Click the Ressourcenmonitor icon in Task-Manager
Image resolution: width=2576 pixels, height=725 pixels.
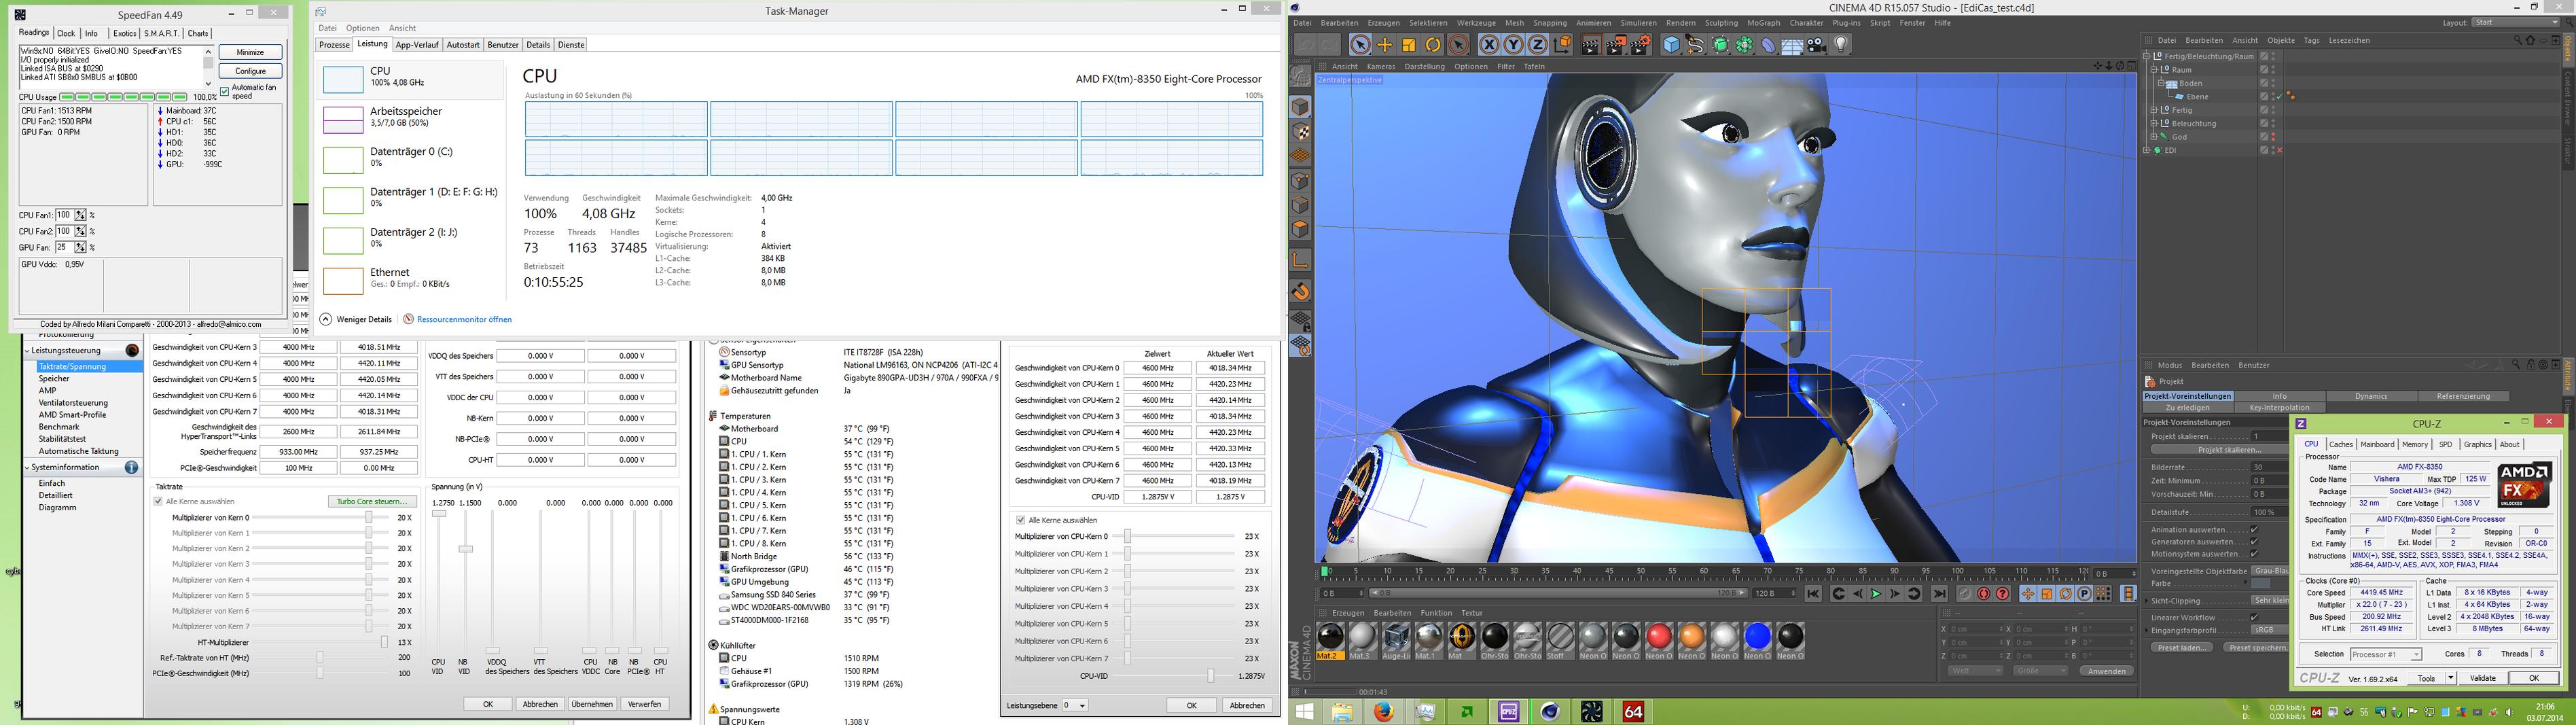click(408, 319)
